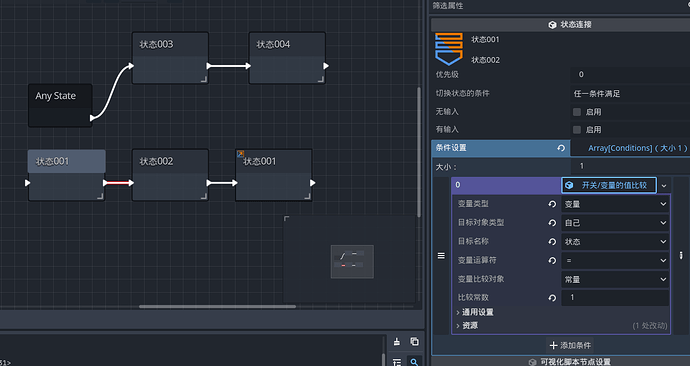Image resolution: width=690 pixels, height=366 pixels.
Task: Reset the 比较常数 value
Action: pyautogui.click(x=552, y=298)
